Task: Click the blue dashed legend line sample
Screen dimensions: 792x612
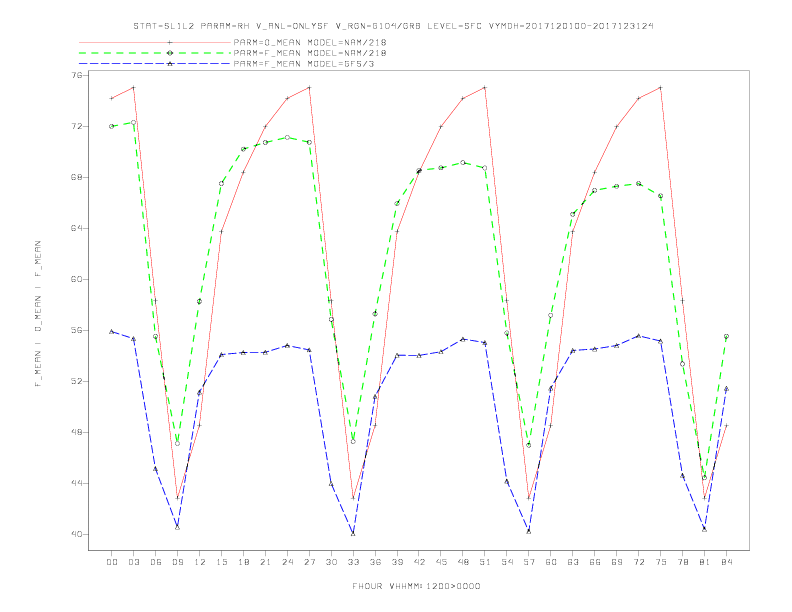Action: [155, 64]
